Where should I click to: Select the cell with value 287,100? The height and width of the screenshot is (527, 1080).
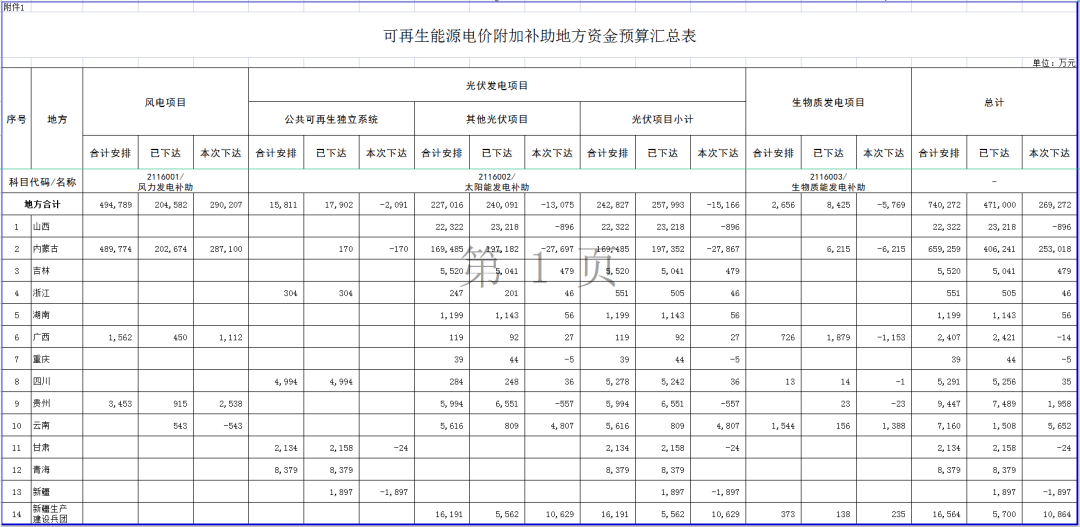click(x=220, y=249)
